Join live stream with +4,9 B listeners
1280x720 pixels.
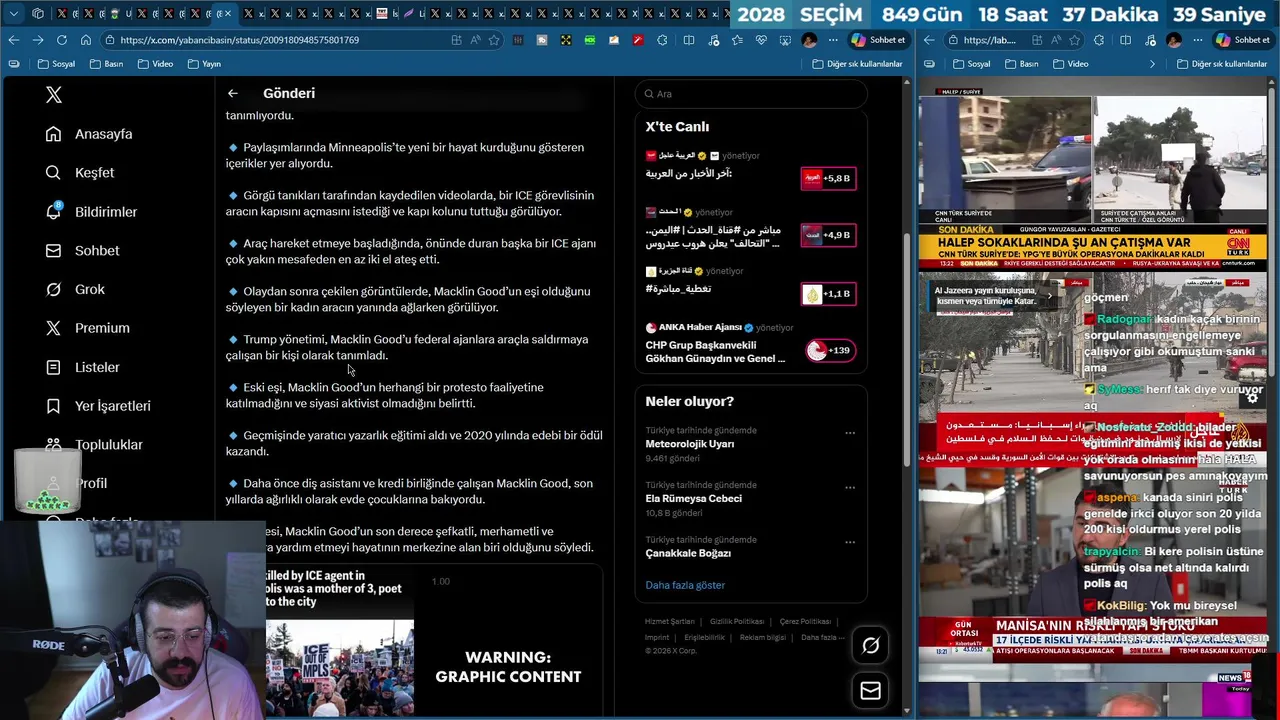point(828,235)
